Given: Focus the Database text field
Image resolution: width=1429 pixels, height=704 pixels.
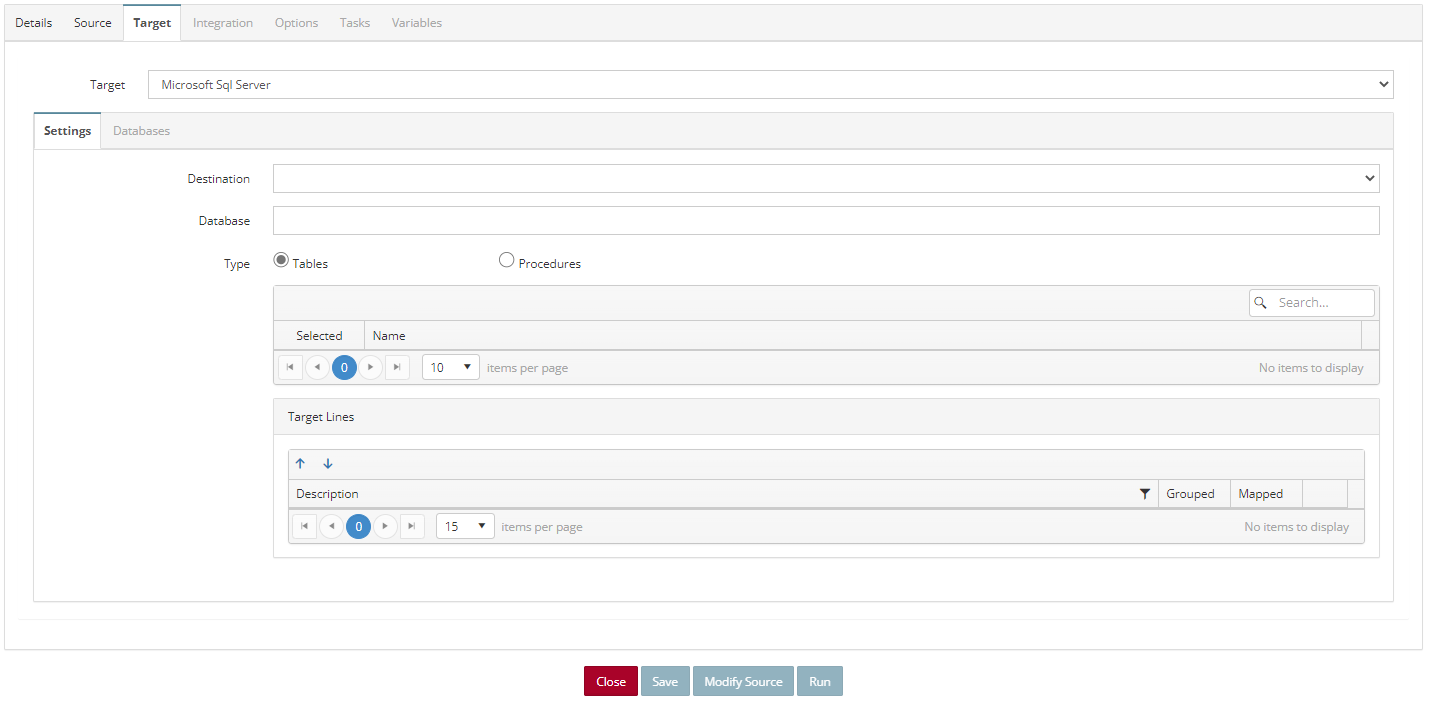Looking at the screenshot, I should (x=826, y=221).
